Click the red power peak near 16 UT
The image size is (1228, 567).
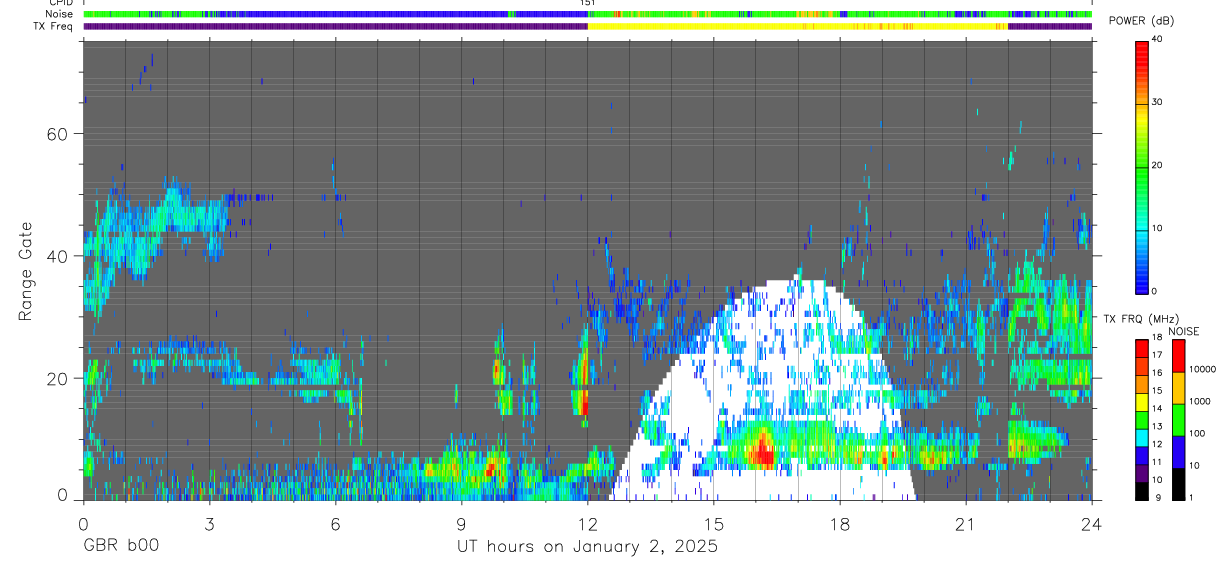763,450
